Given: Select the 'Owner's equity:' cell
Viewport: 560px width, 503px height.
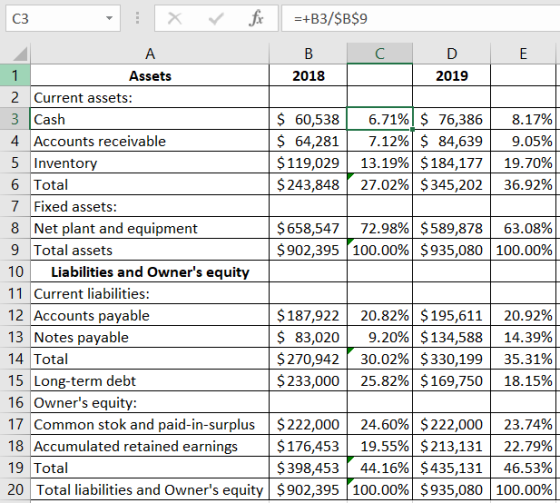Looking at the screenshot, I should [150, 402].
